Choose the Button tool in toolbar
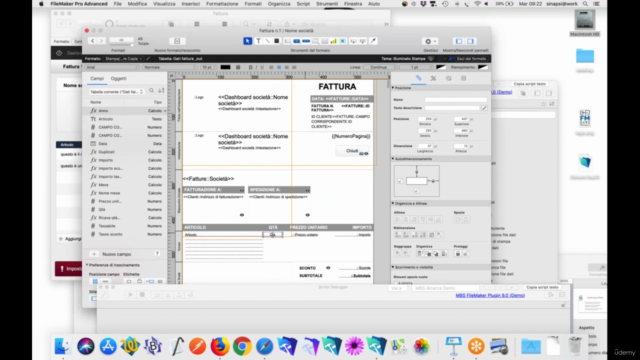The image size is (640, 360). 297,41
